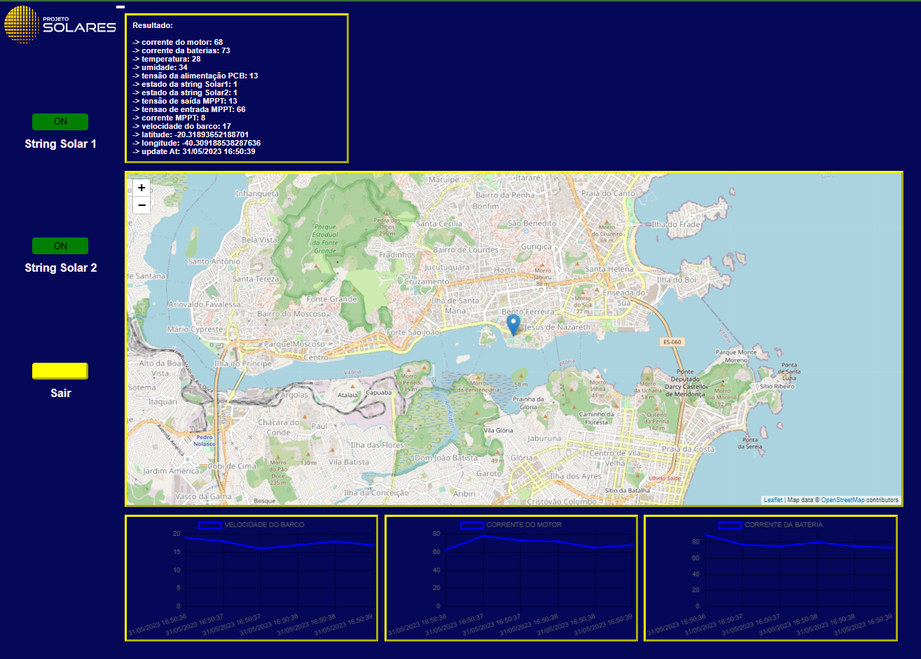
Task: Click the yellow Sair button
Action: click(60, 371)
